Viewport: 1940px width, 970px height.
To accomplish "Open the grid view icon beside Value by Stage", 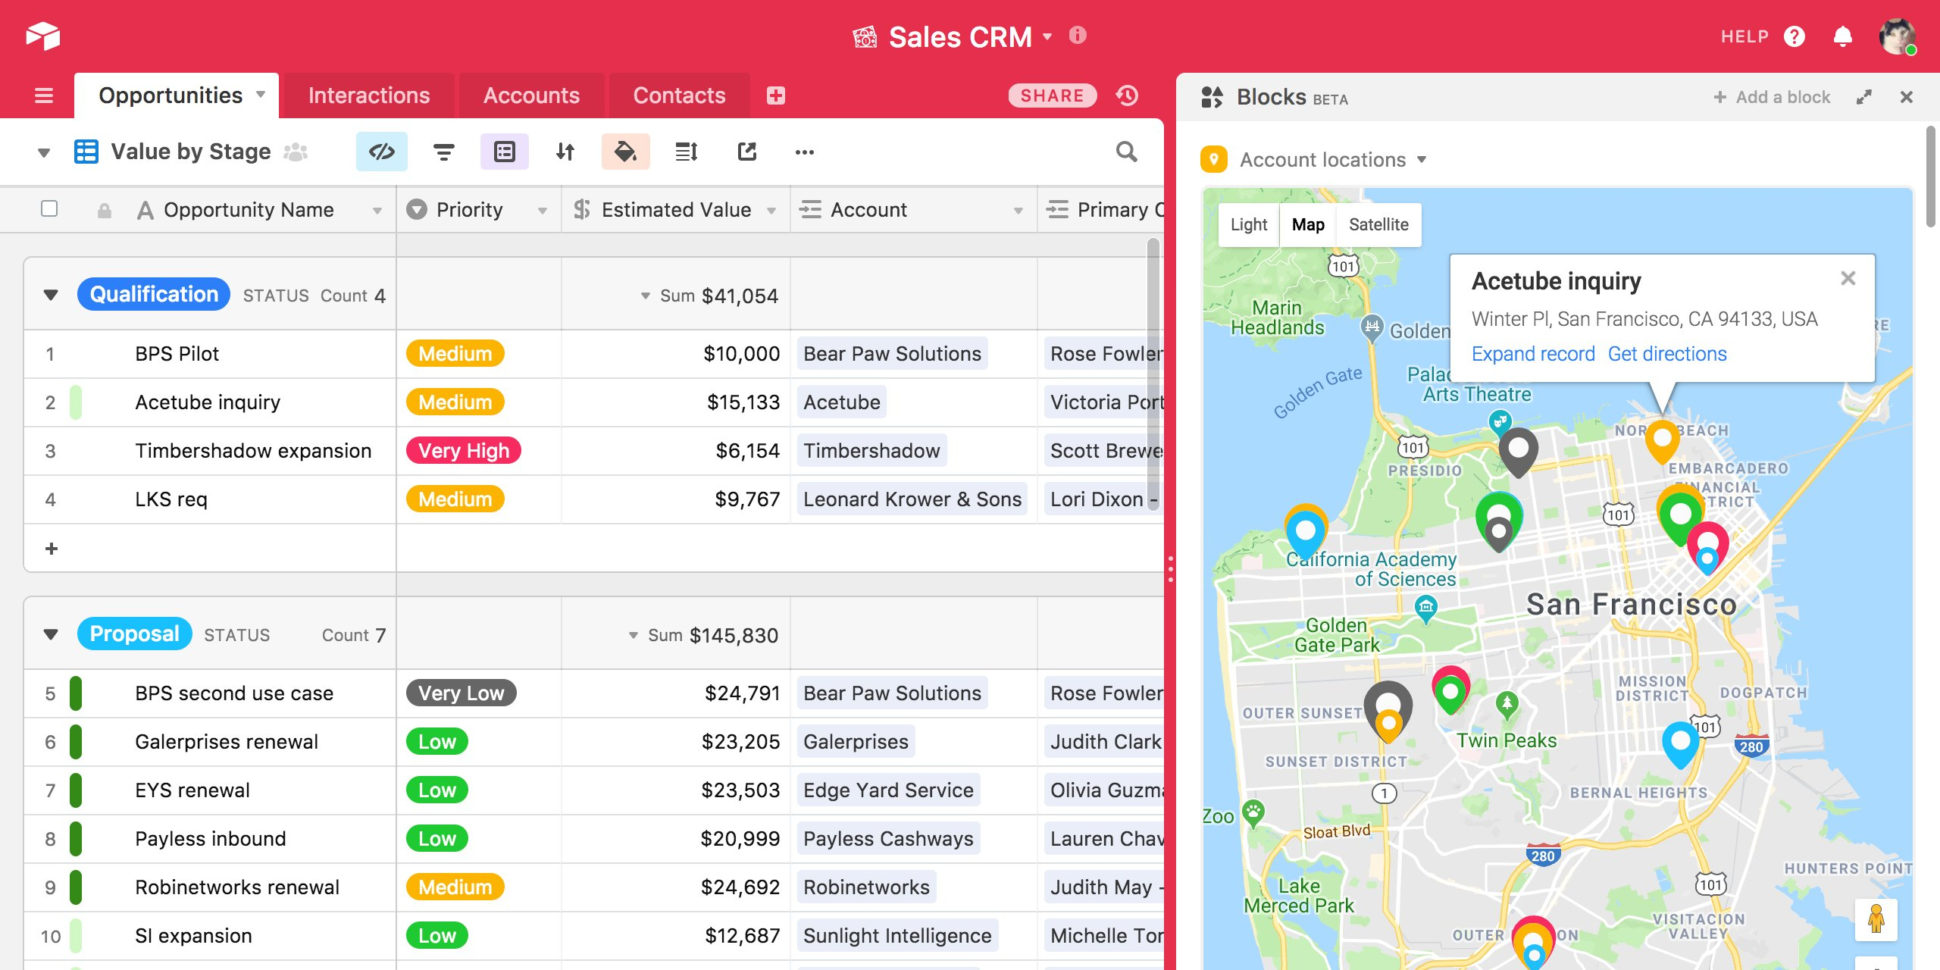I will click(x=85, y=151).
